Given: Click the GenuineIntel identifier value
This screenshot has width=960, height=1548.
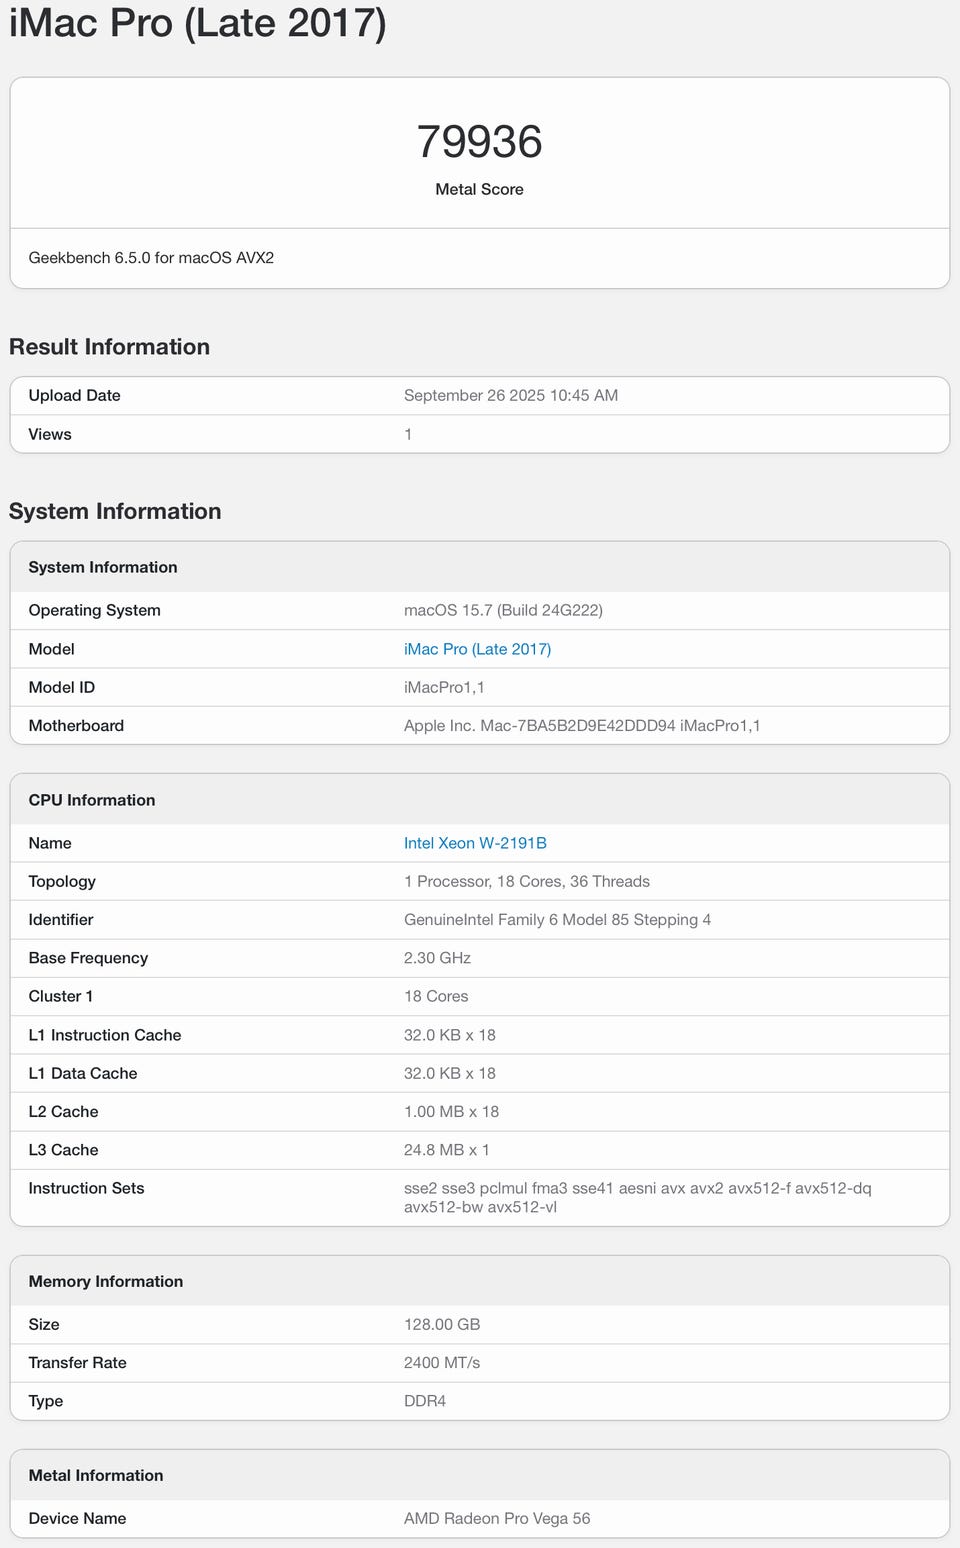Looking at the screenshot, I should tap(557, 920).
